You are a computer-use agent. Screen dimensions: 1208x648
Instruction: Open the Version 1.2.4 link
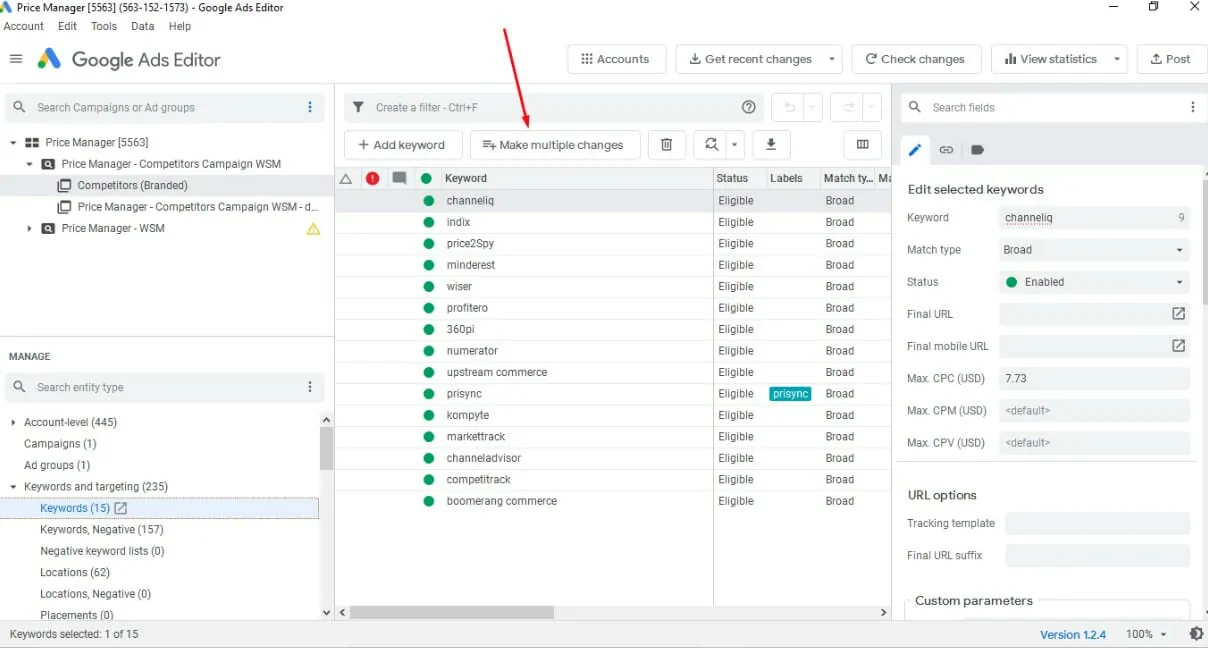(x=1073, y=634)
